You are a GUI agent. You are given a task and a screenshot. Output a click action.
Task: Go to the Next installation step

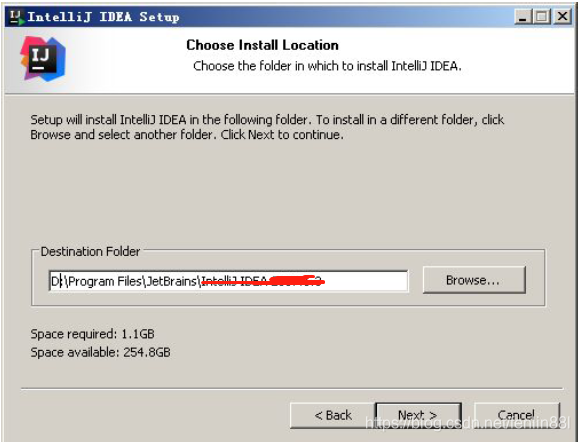coord(418,415)
